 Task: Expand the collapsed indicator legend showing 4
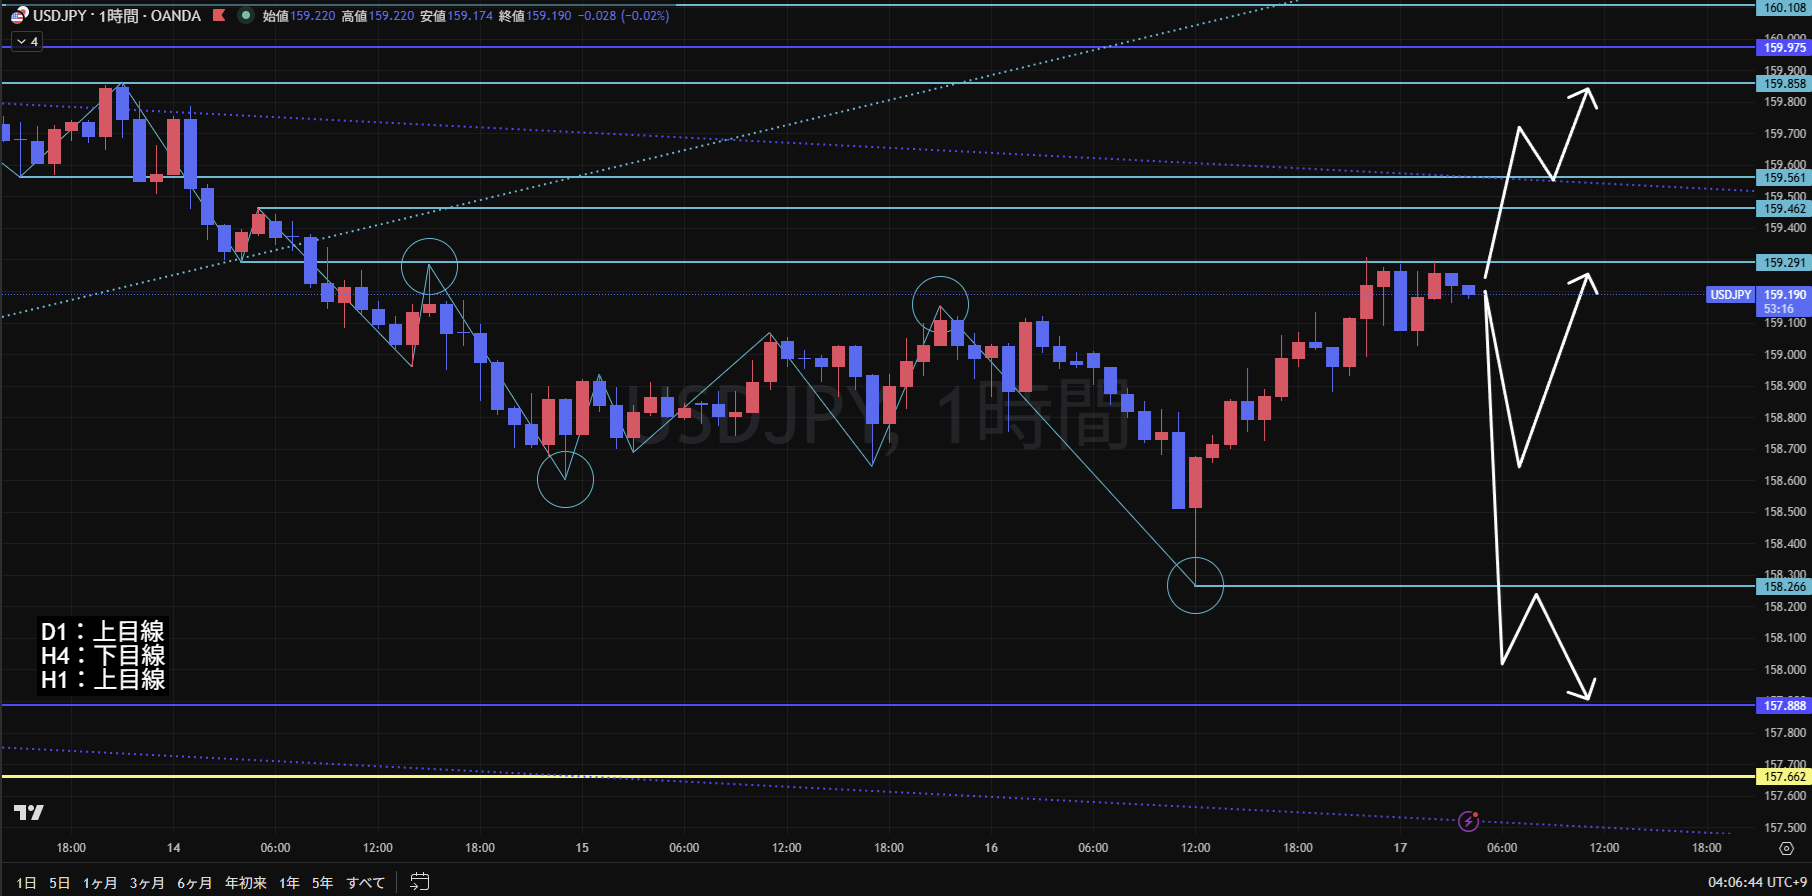[27, 41]
